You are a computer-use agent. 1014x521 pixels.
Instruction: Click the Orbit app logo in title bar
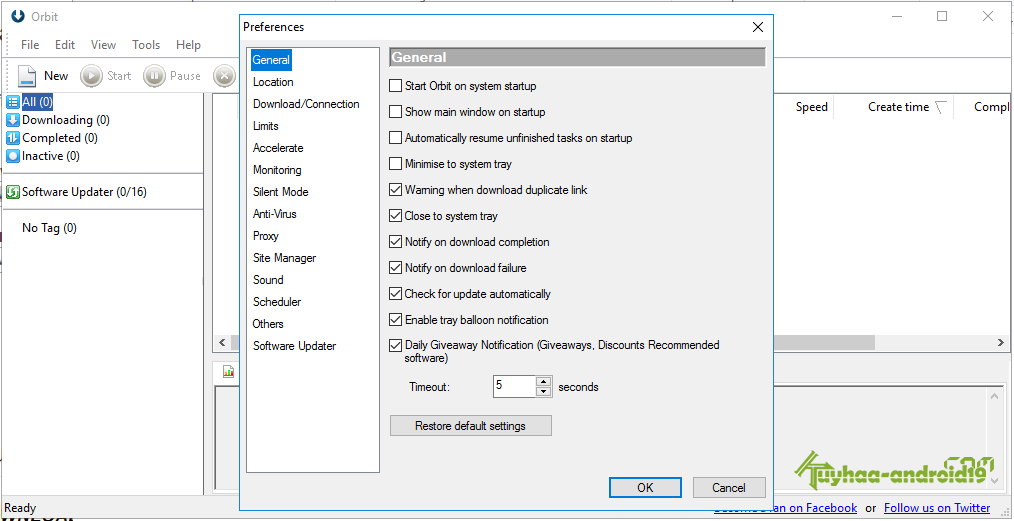[19, 16]
